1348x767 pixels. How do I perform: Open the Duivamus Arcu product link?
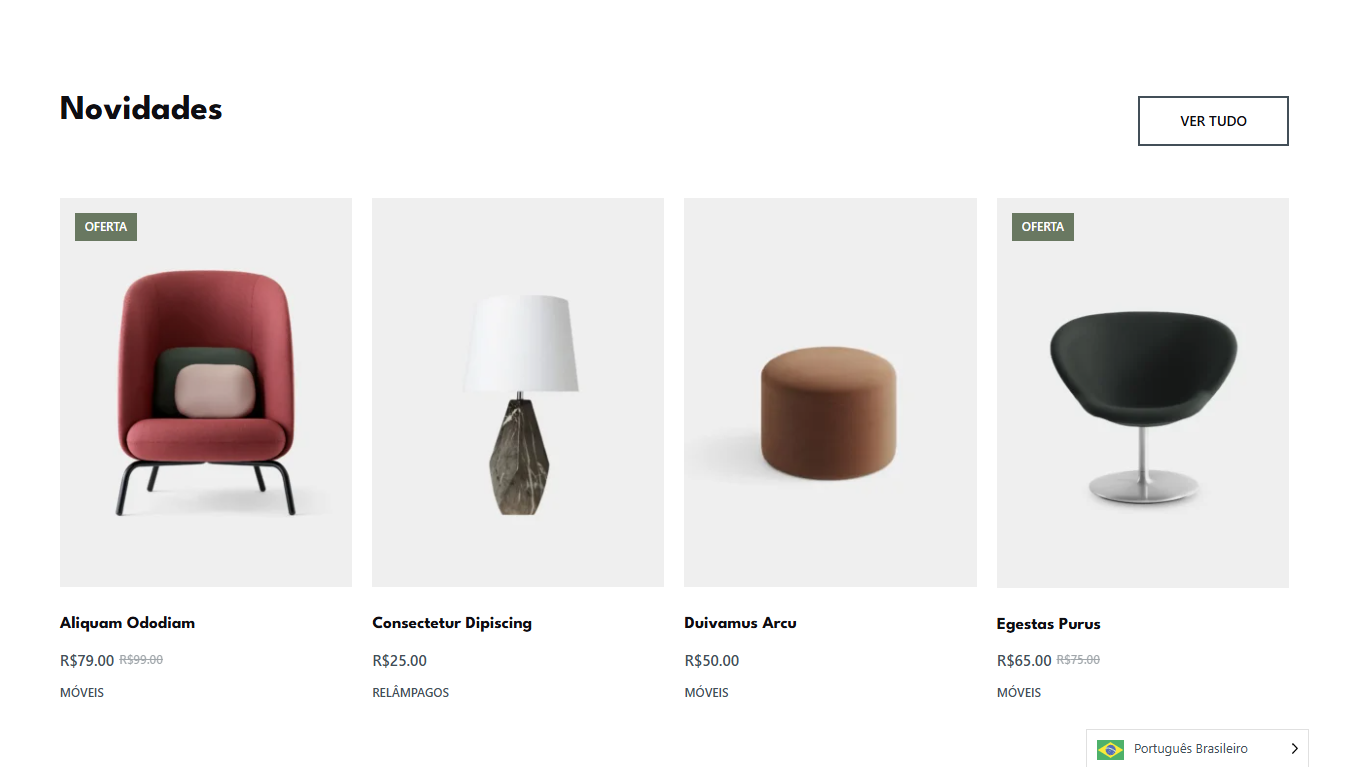(x=740, y=623)
